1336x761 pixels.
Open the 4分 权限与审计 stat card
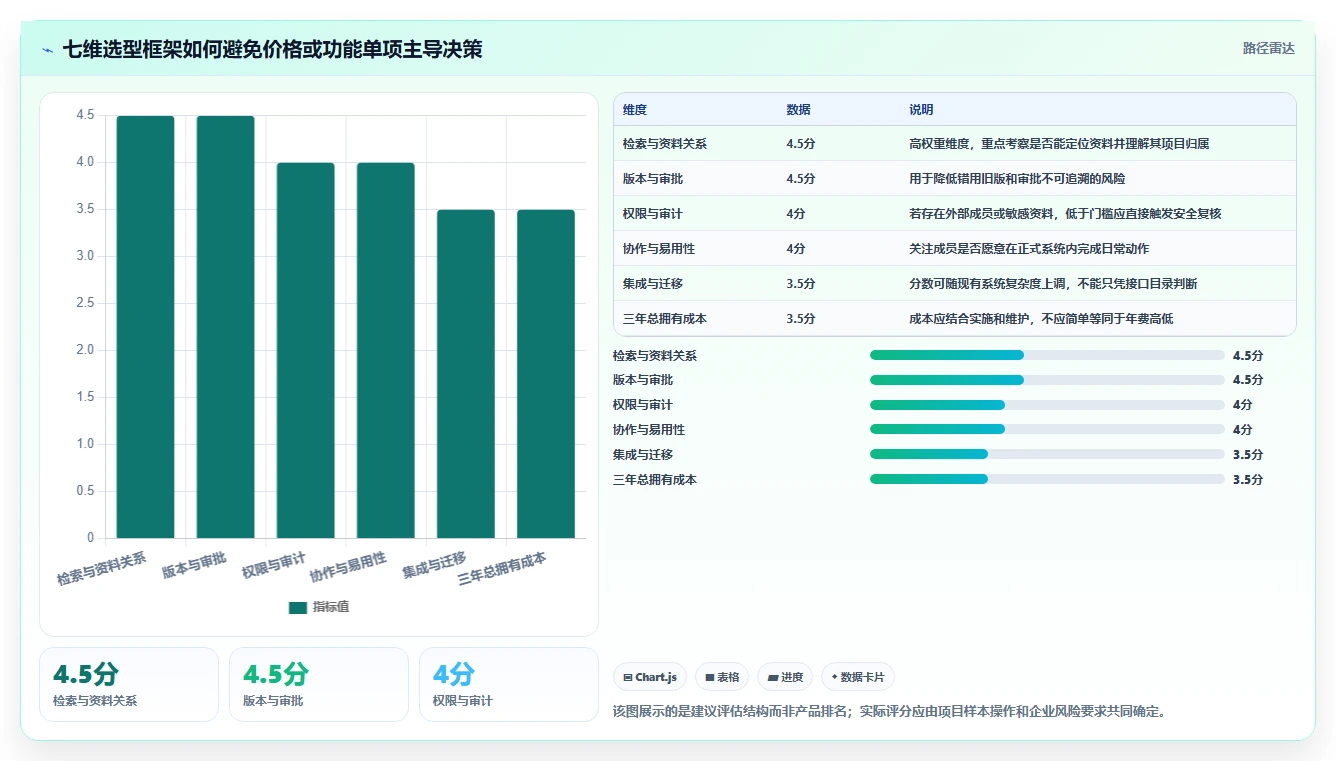tap(509, 684)
